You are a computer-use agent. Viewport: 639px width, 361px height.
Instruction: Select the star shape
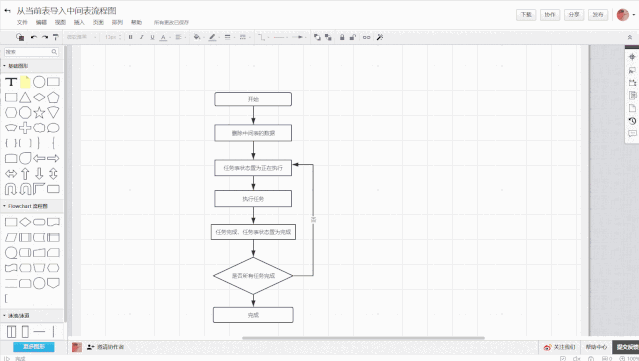coord(39,112)
